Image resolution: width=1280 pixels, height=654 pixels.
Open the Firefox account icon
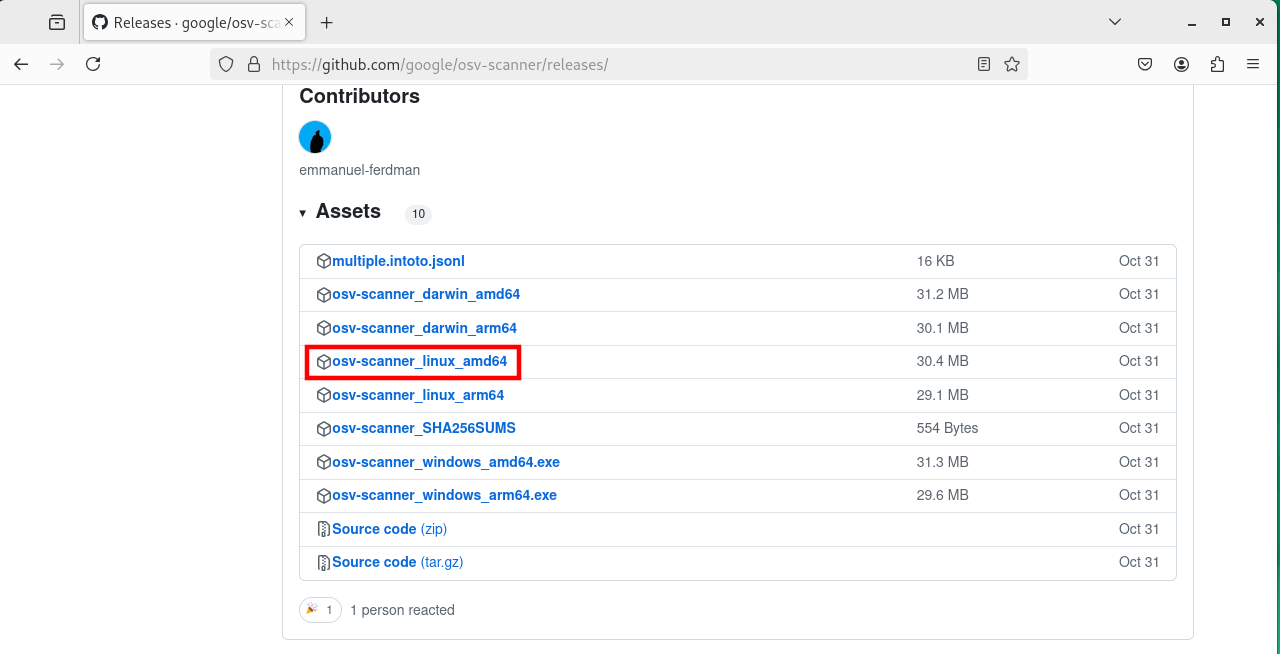1181,64
